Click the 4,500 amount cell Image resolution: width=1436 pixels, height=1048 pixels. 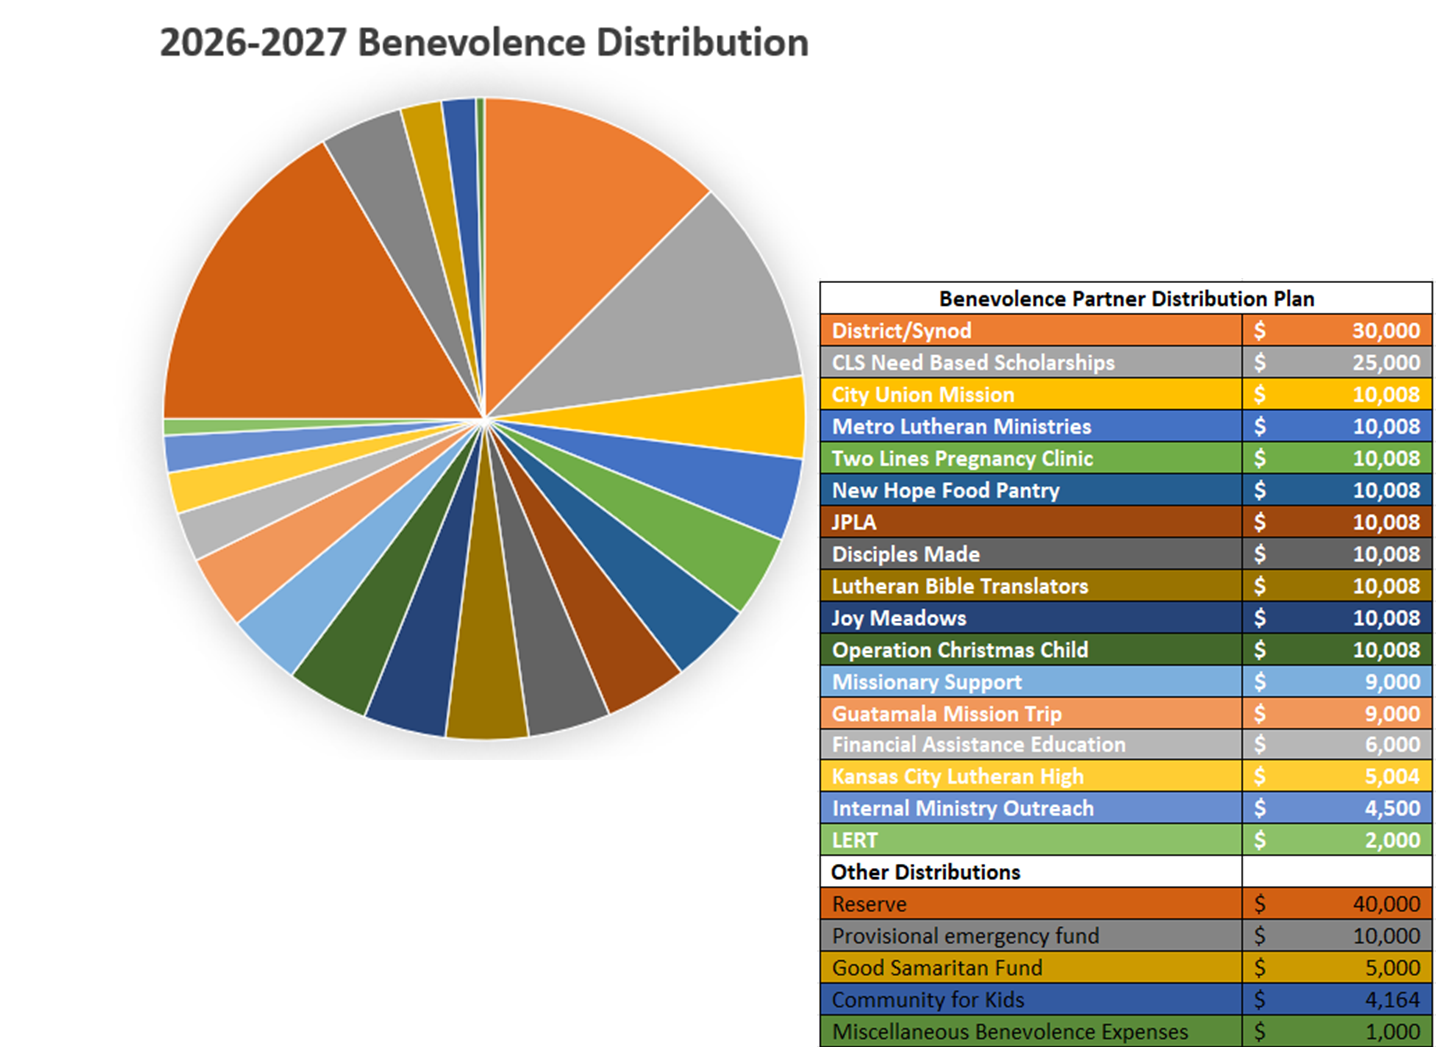tap(1338, 809)
